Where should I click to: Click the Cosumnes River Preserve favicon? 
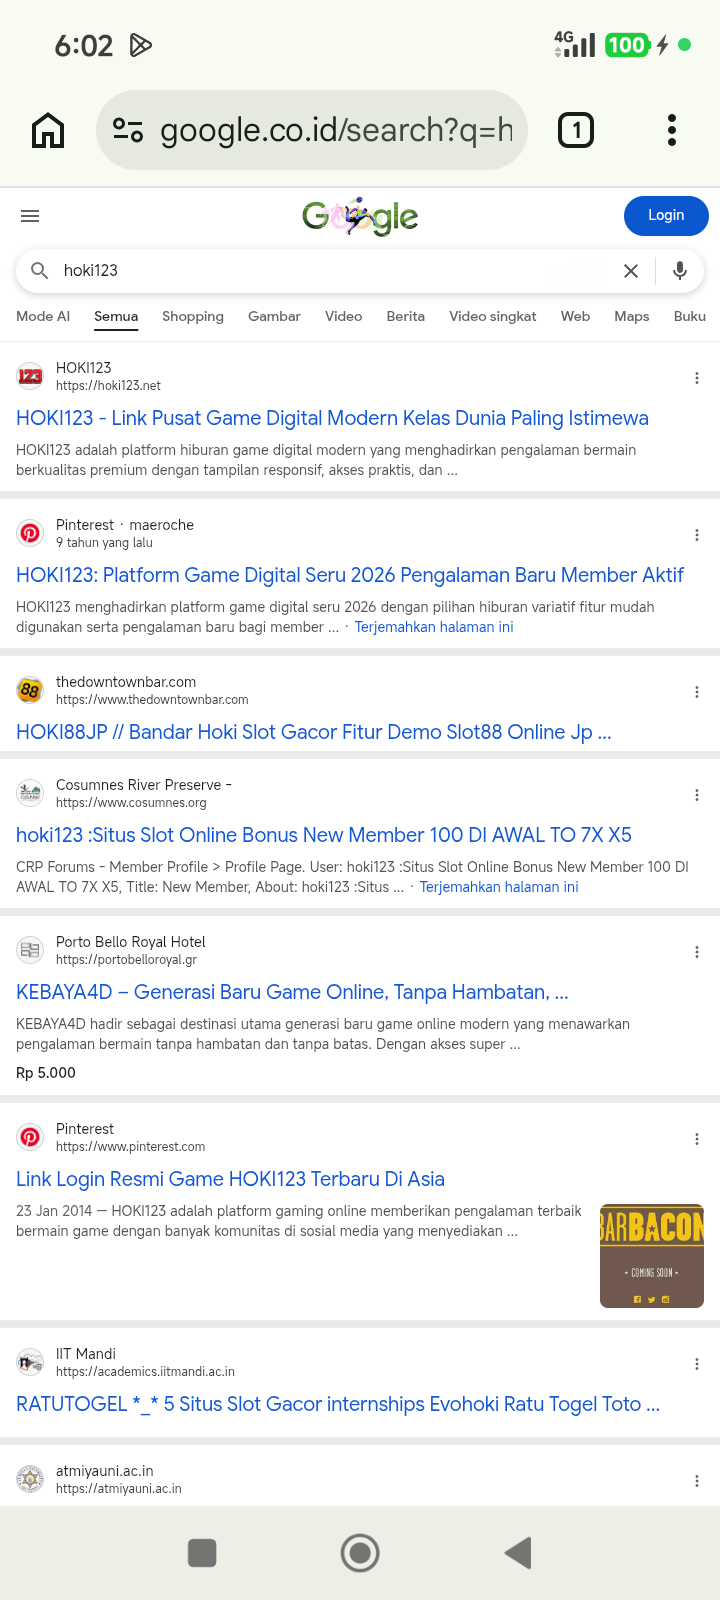(30, 793)
